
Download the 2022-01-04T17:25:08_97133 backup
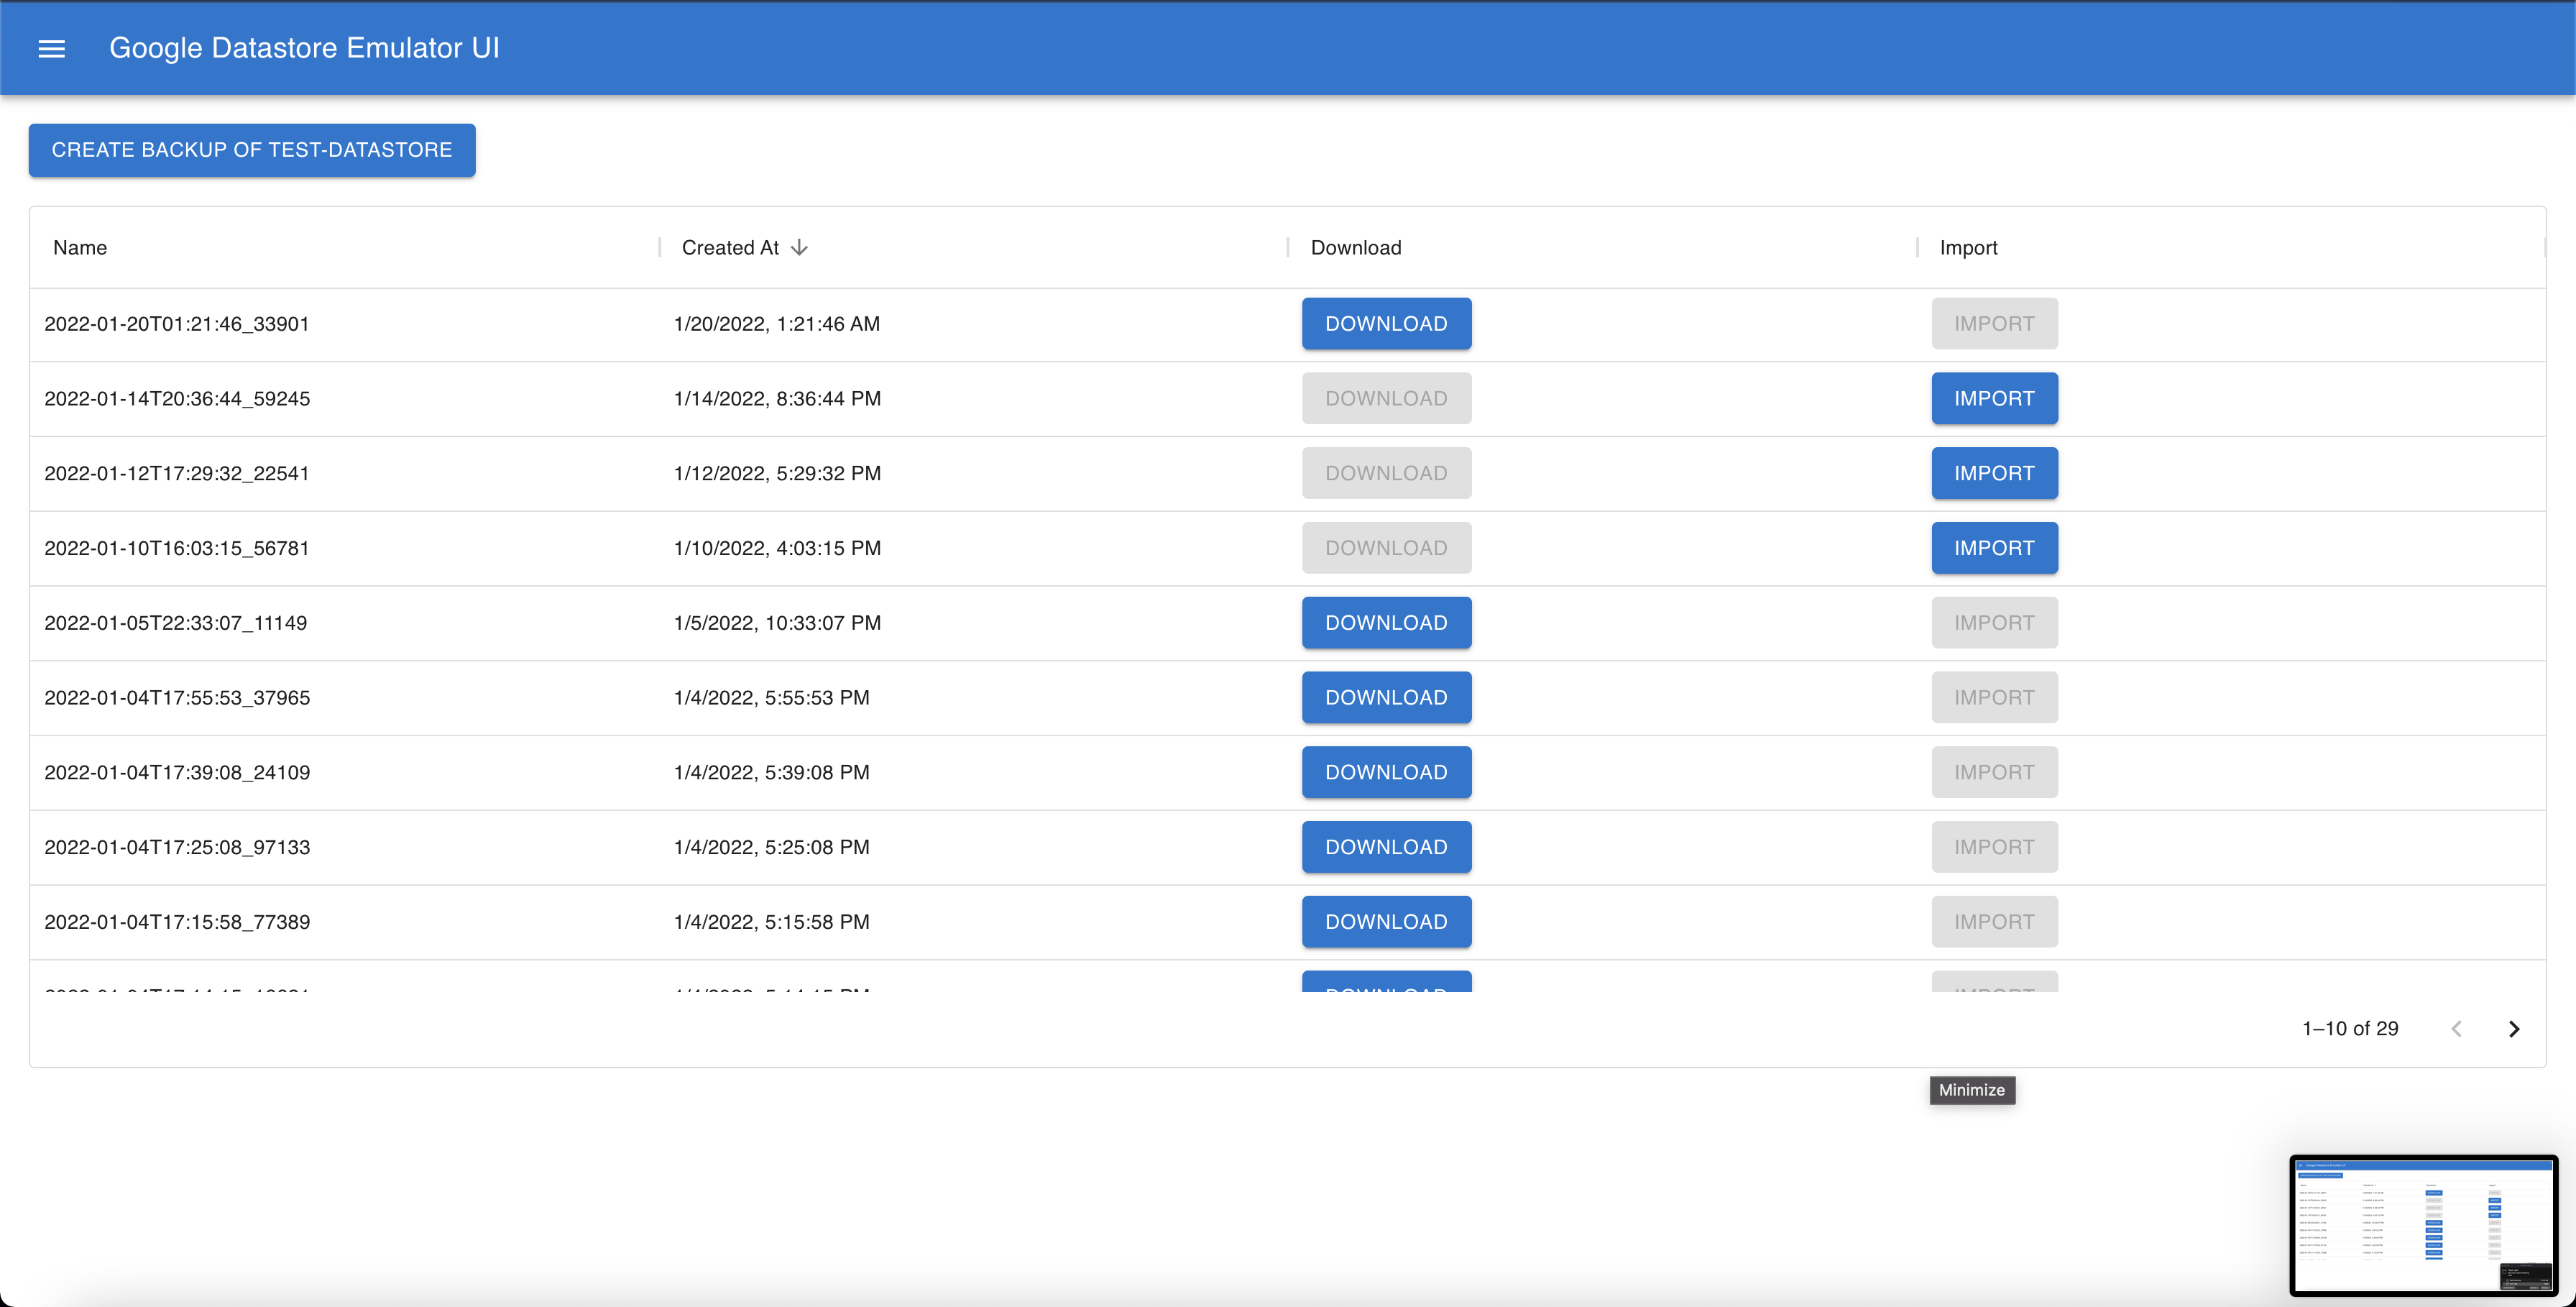coord(1386,847)
